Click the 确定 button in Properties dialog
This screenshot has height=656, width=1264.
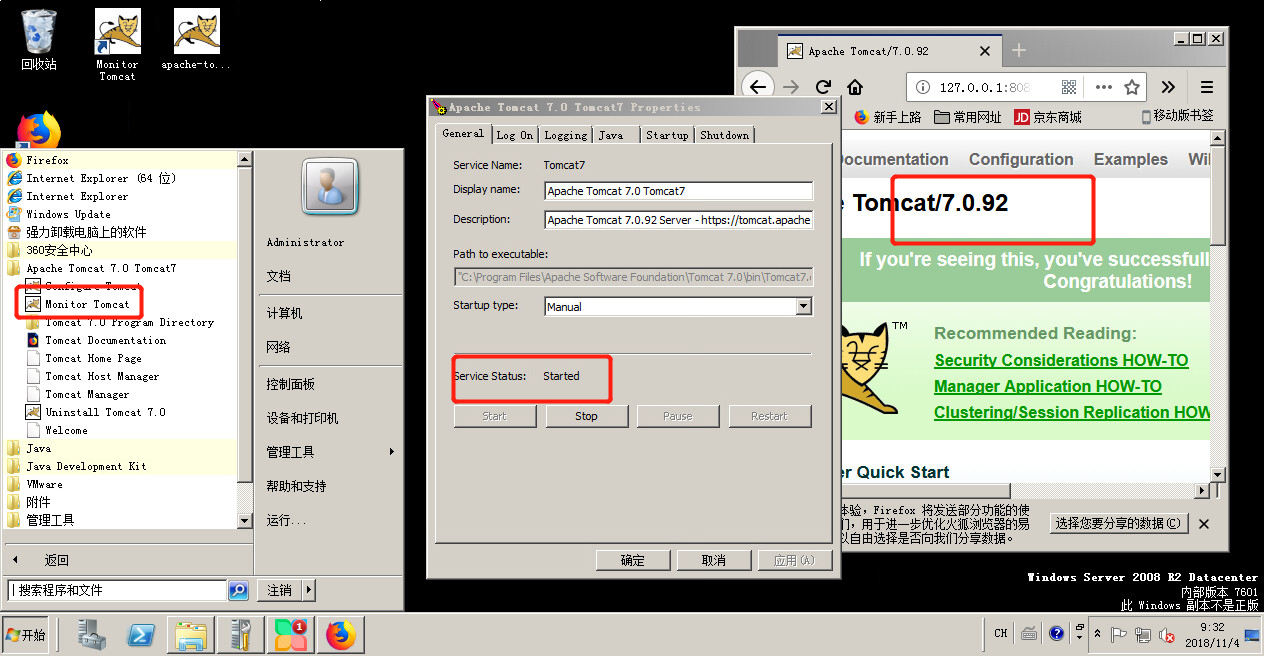[633, 560]
